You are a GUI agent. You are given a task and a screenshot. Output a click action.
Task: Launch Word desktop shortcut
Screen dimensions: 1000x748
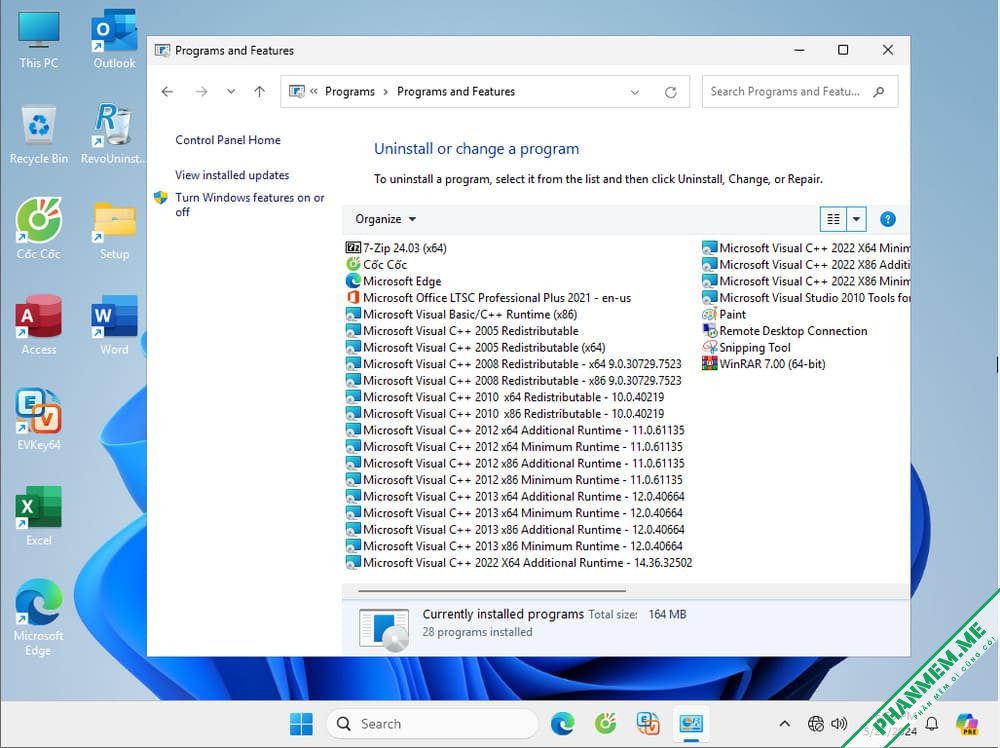click(114, 325)
